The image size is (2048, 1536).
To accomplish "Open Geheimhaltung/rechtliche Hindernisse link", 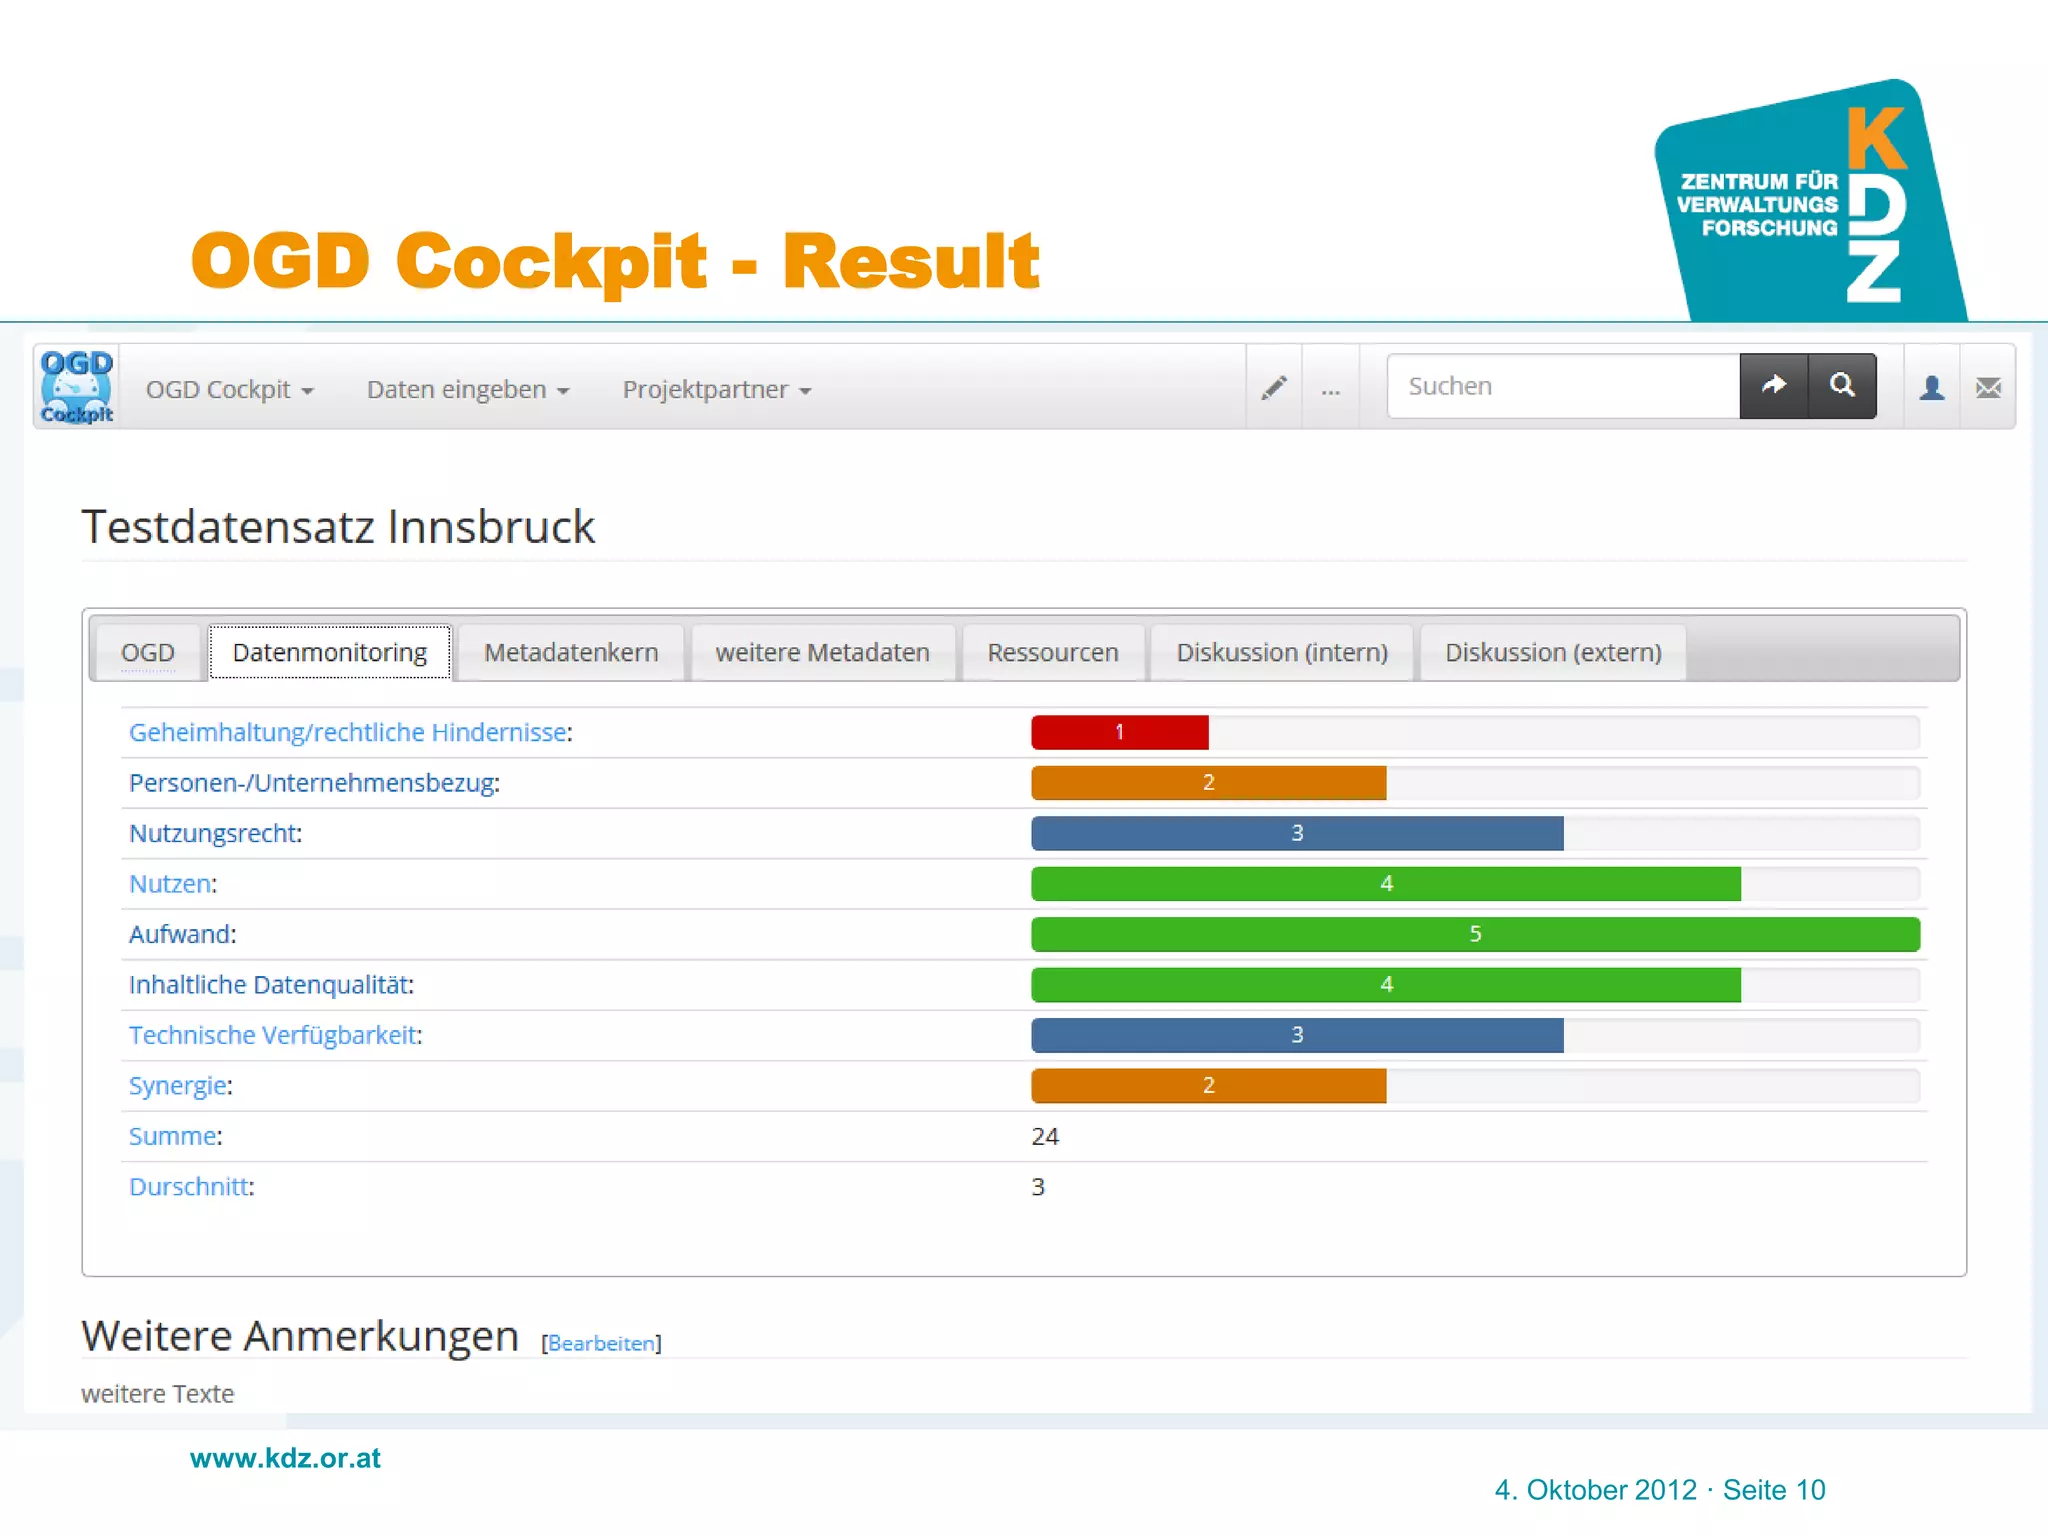I will pyautogui.click(x=348, y=732).
